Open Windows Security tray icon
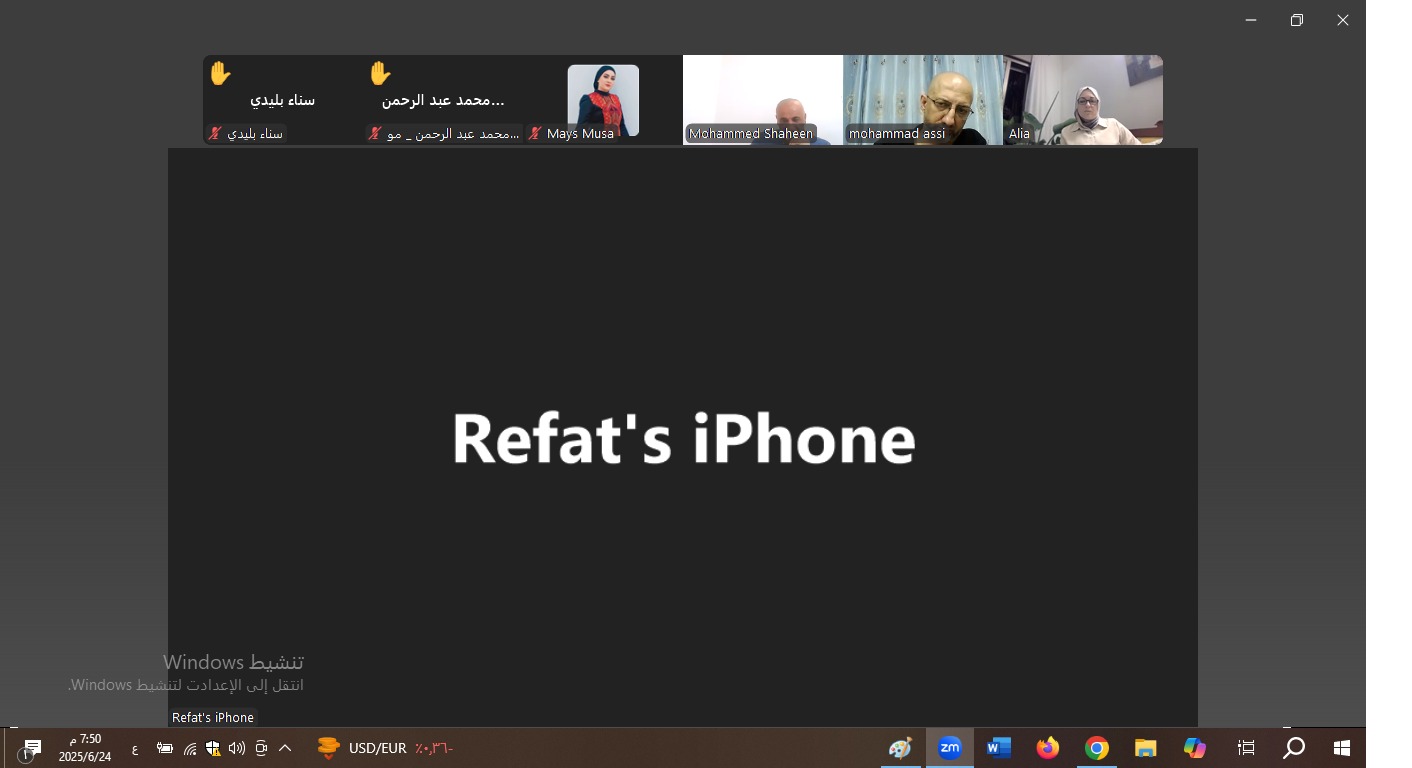The width and height of the screenshot is (1412, 768). pyautogui.click(x=213, y=748)
